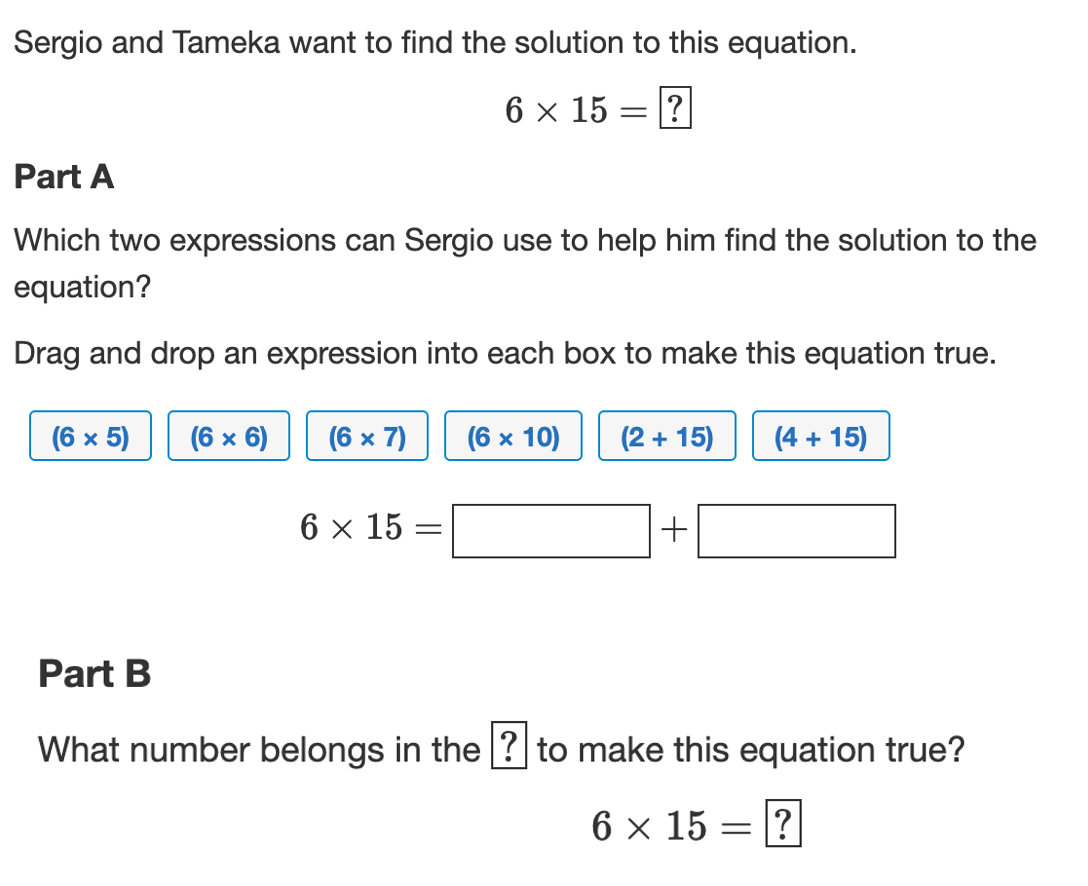The image size is (1088, 886).
Task: Choose the (6 × 10) expression tile
Action: (x=513, y=436)
